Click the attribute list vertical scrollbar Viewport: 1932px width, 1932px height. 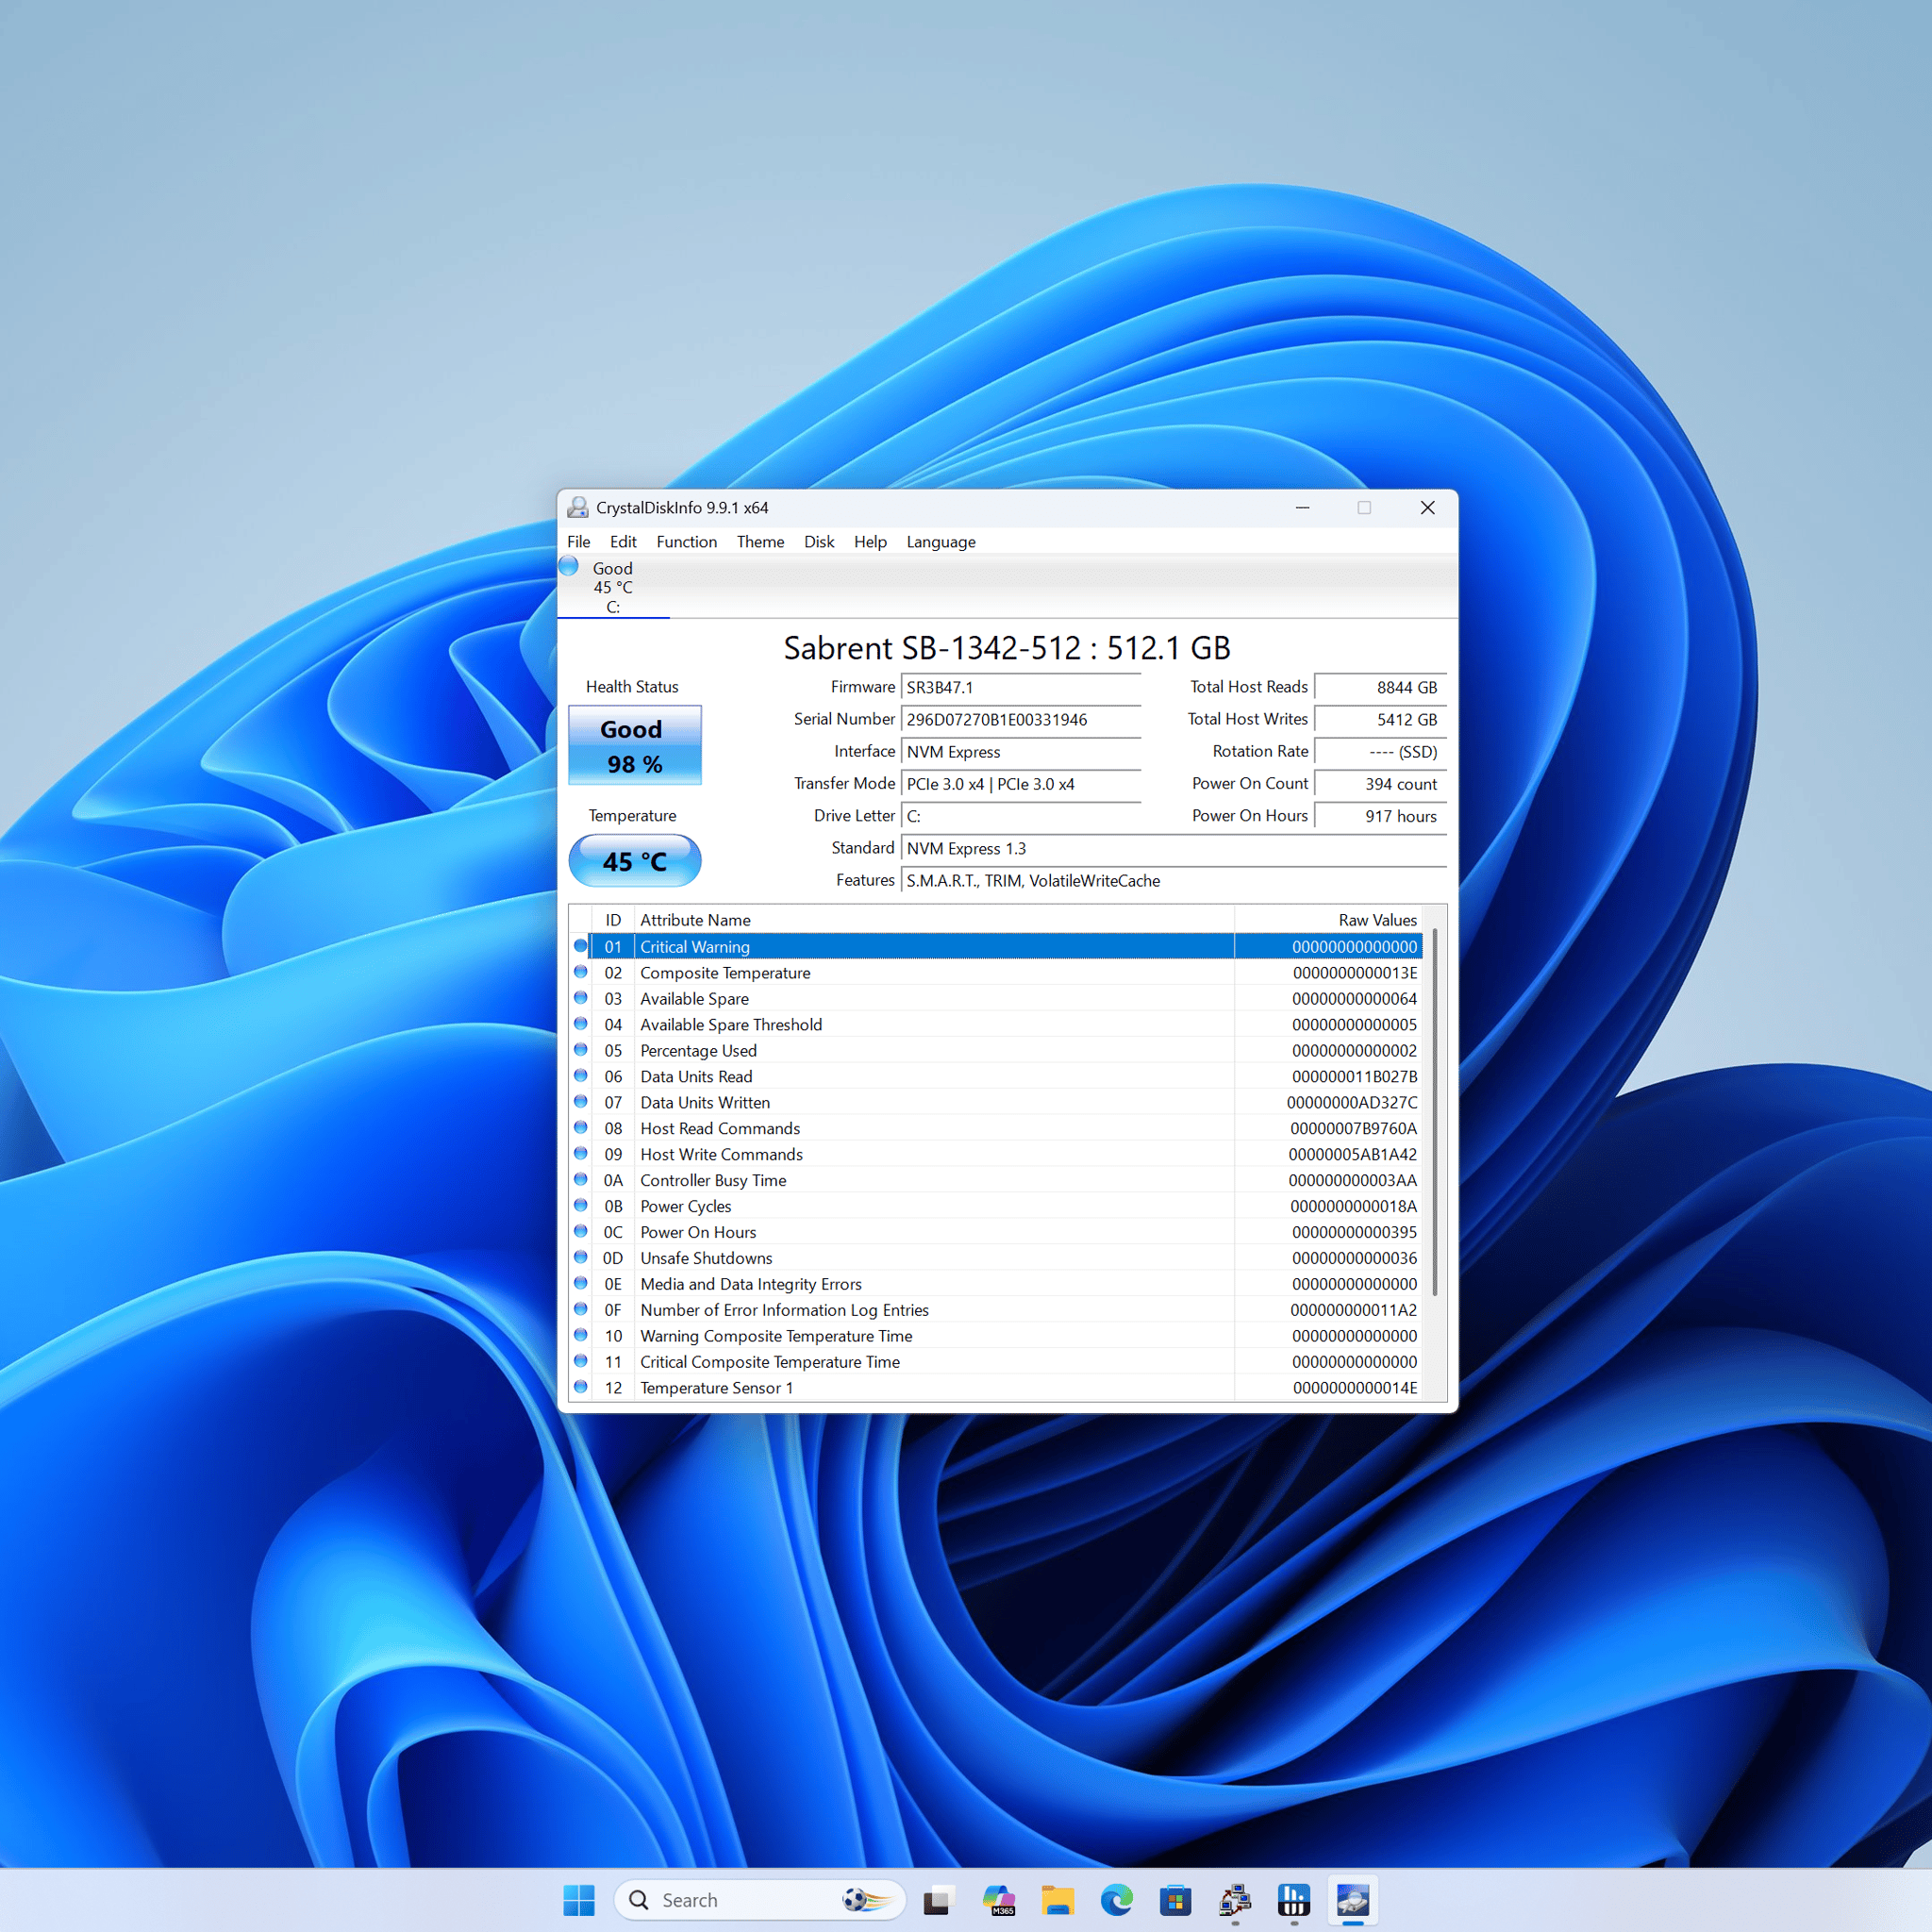[1435, 1112]
